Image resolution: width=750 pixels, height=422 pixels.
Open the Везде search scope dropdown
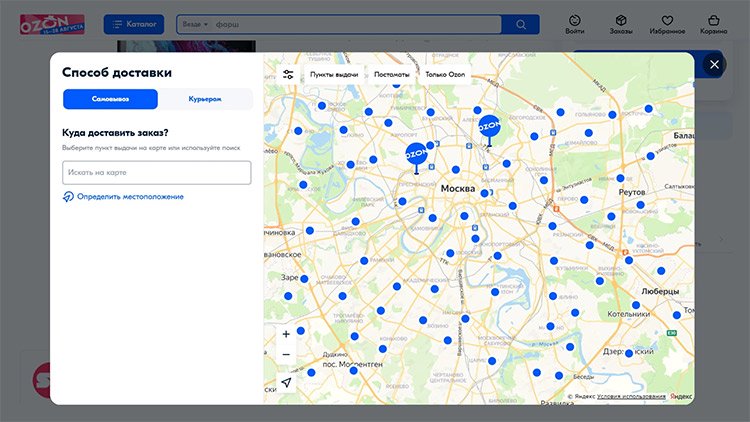pos(195,24)
